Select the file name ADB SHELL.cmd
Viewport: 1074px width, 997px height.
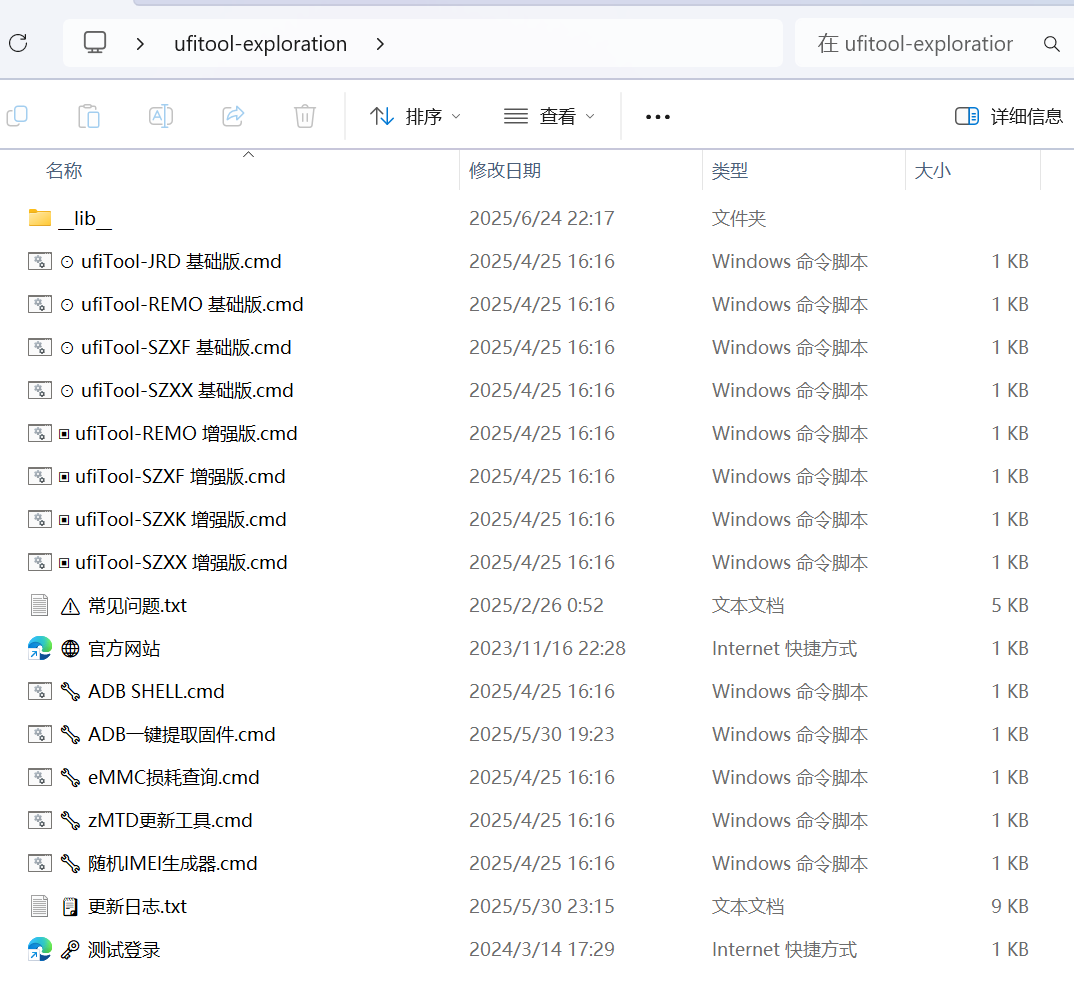click(156, 691)
